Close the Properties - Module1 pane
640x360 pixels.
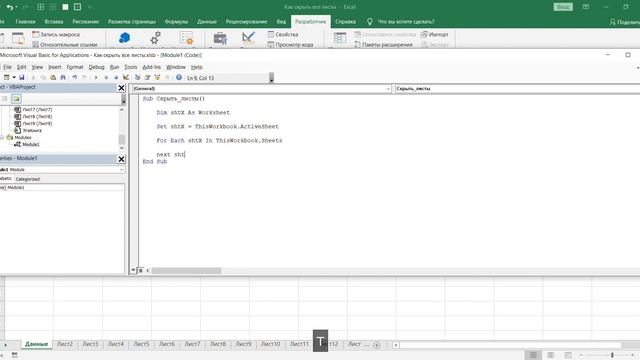(x=121, y=159)
